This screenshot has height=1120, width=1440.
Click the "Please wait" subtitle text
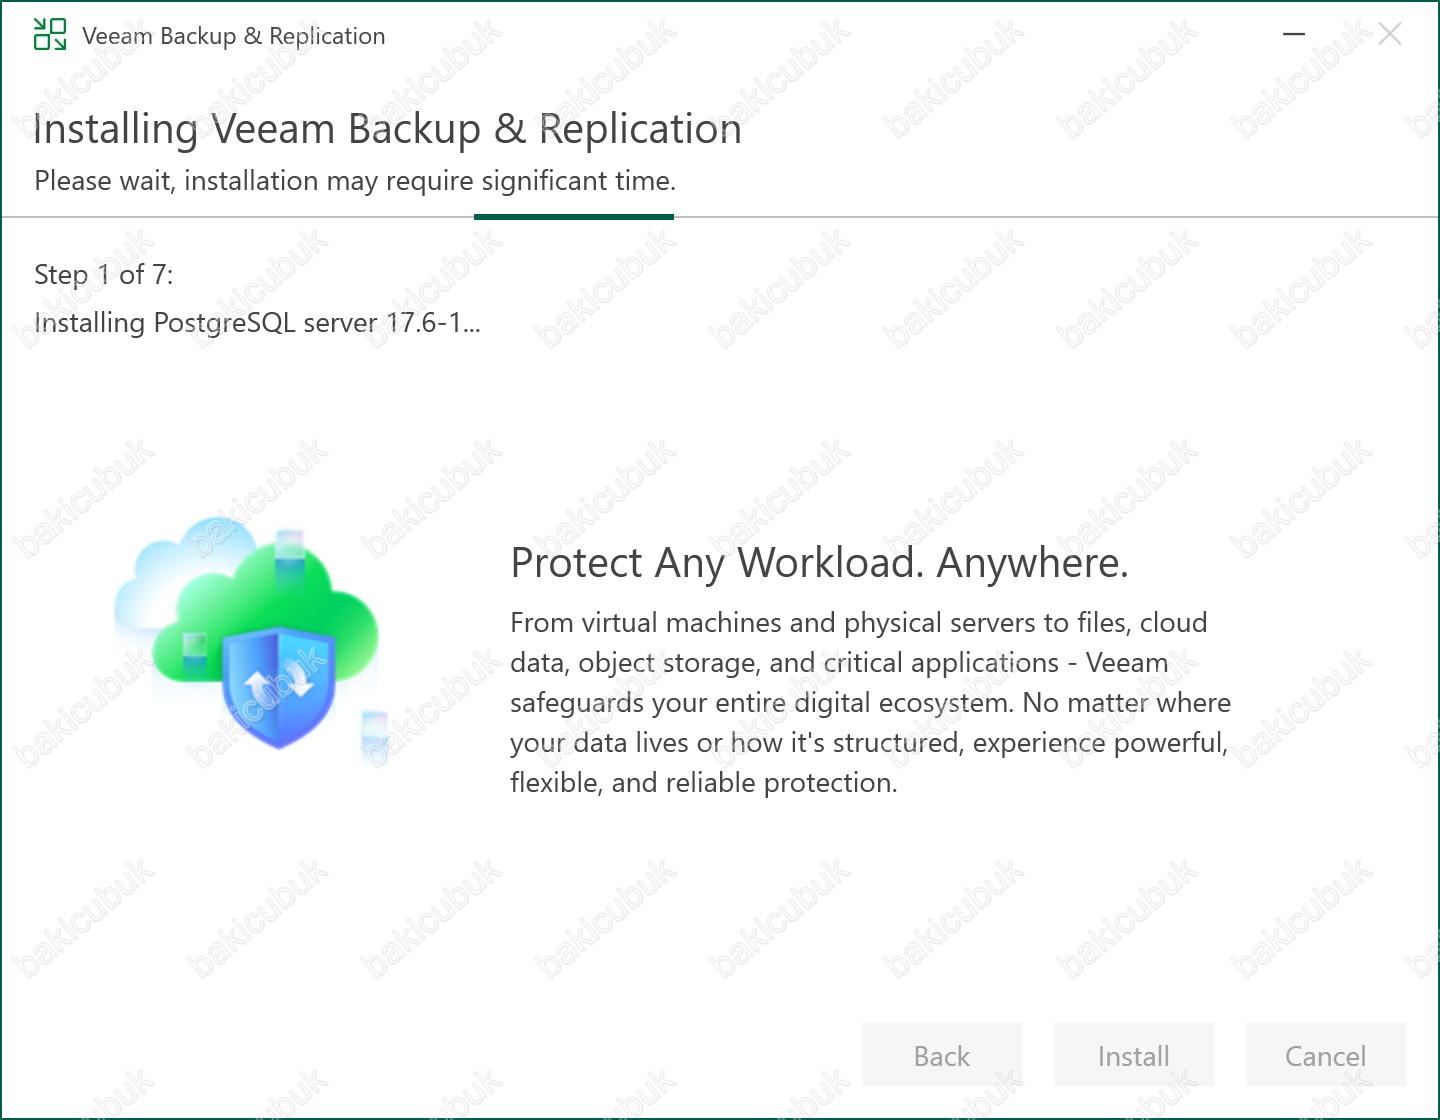355,181
